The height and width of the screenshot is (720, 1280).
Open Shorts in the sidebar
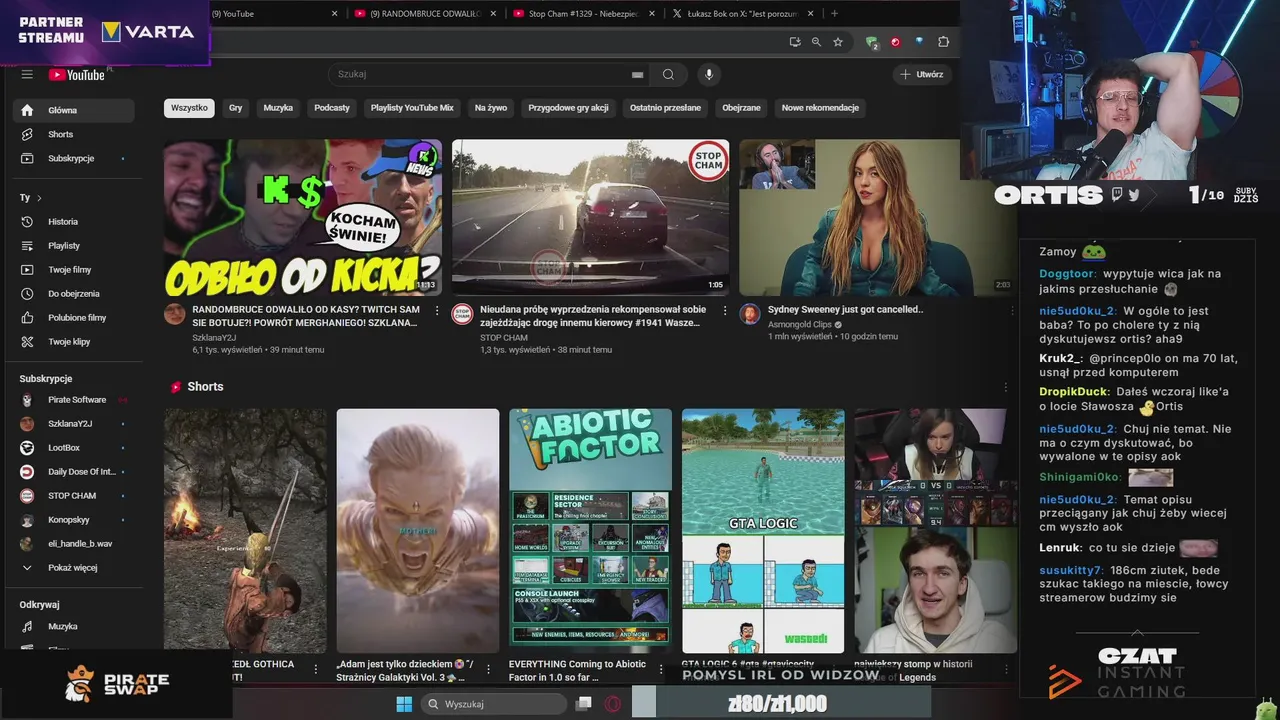tap(74, 134)
